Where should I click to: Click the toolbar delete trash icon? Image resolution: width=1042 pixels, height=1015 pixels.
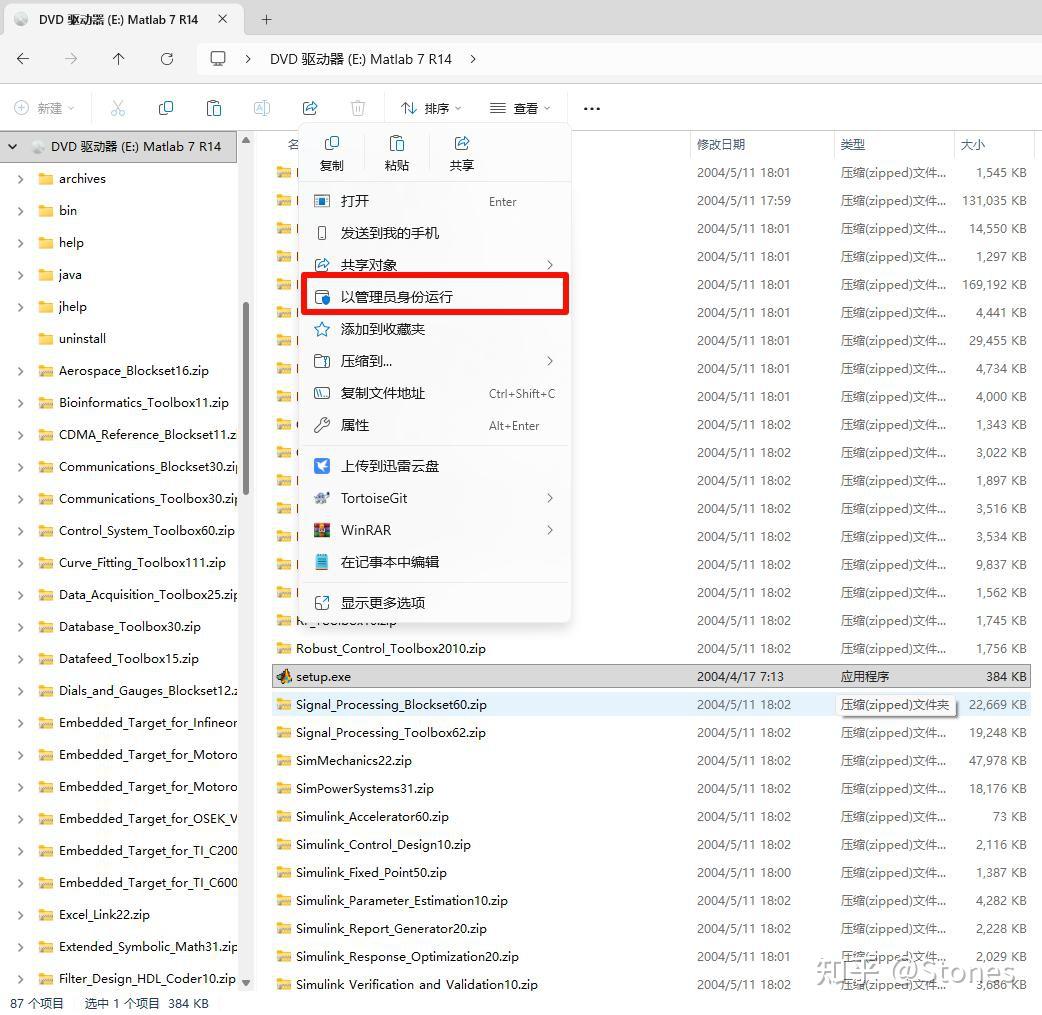coord(358,108)
